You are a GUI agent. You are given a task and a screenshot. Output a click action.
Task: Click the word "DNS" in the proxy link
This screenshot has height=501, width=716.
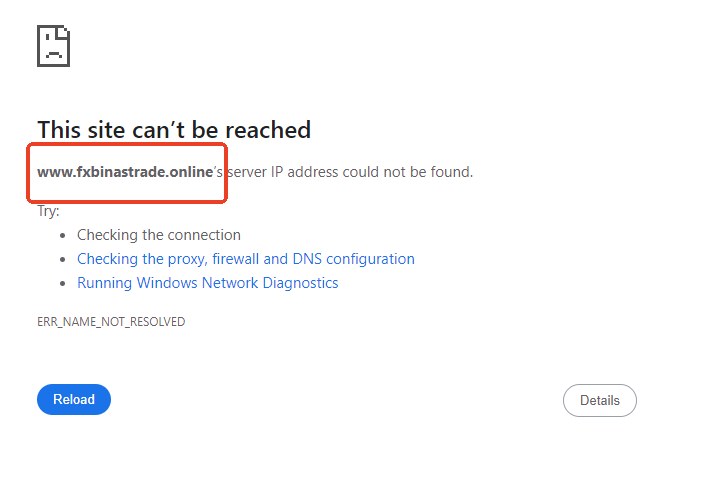[x=307, y=259]
